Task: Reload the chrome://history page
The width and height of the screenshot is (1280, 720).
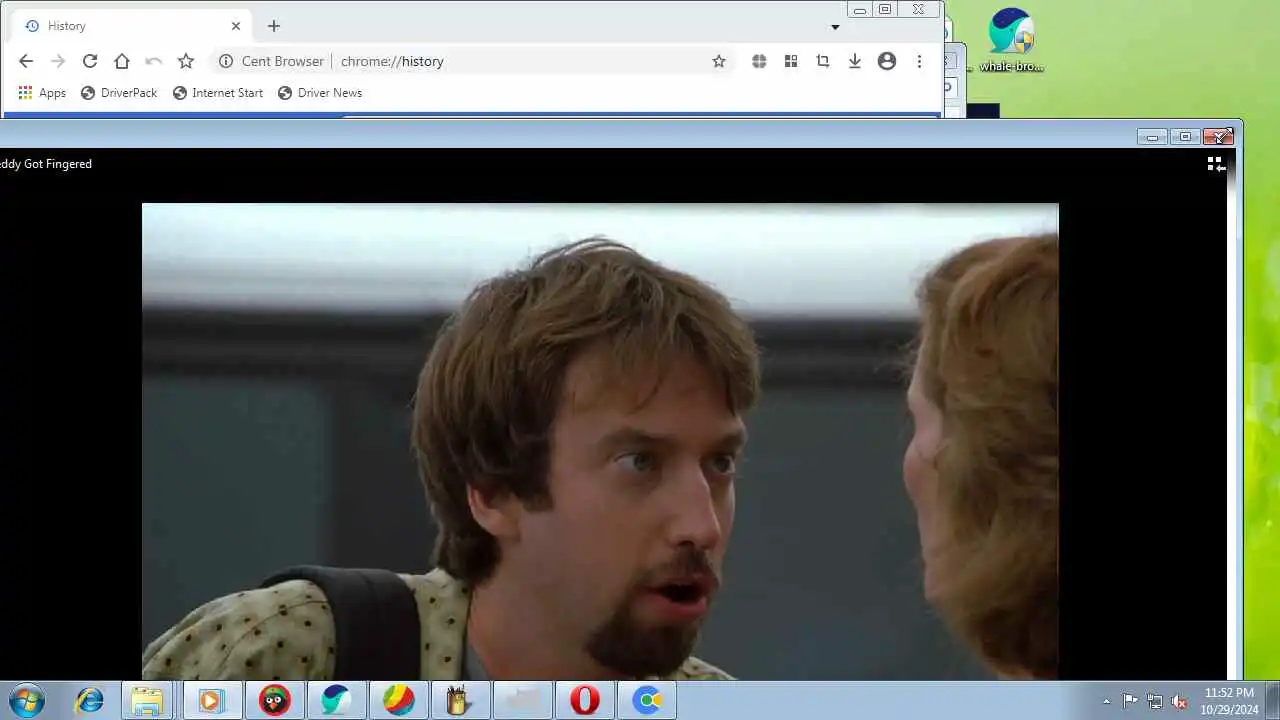Action: coord(90,61)
